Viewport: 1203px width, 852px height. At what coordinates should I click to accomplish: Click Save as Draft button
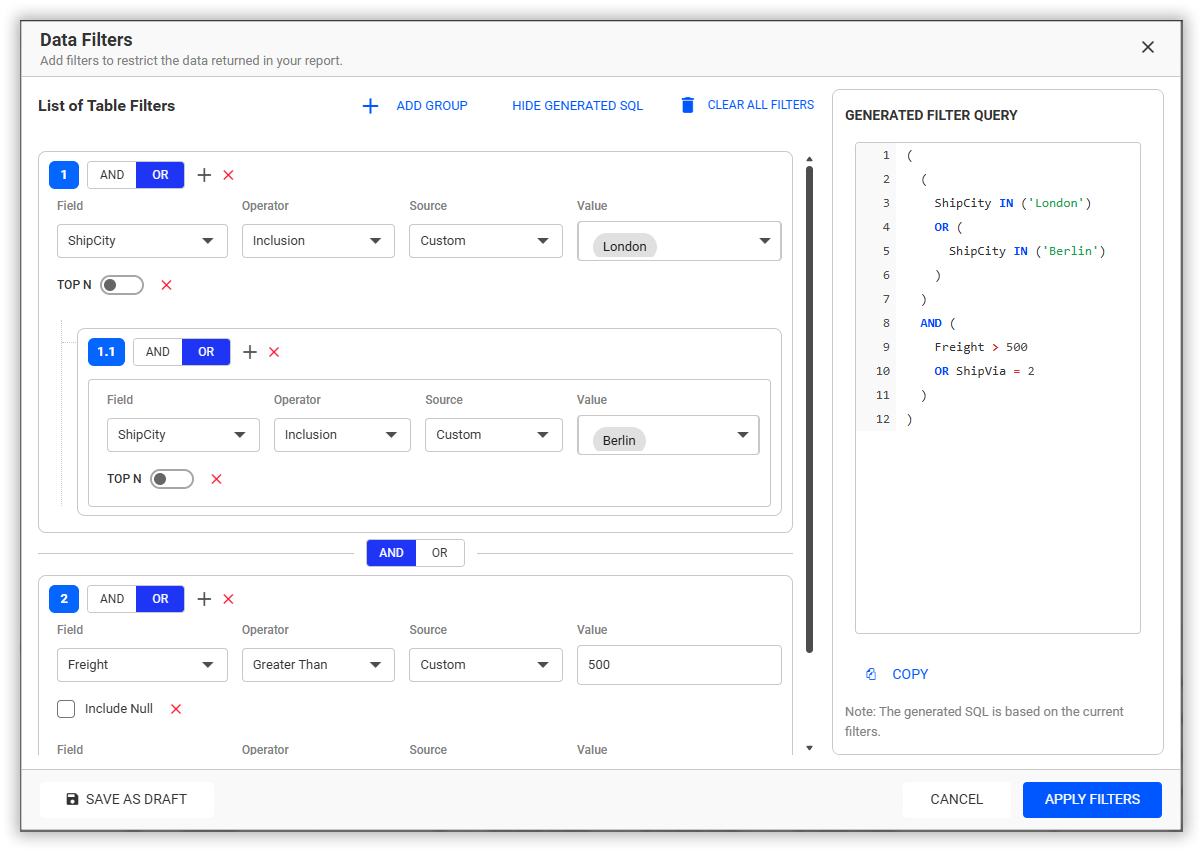pos(127,800)
